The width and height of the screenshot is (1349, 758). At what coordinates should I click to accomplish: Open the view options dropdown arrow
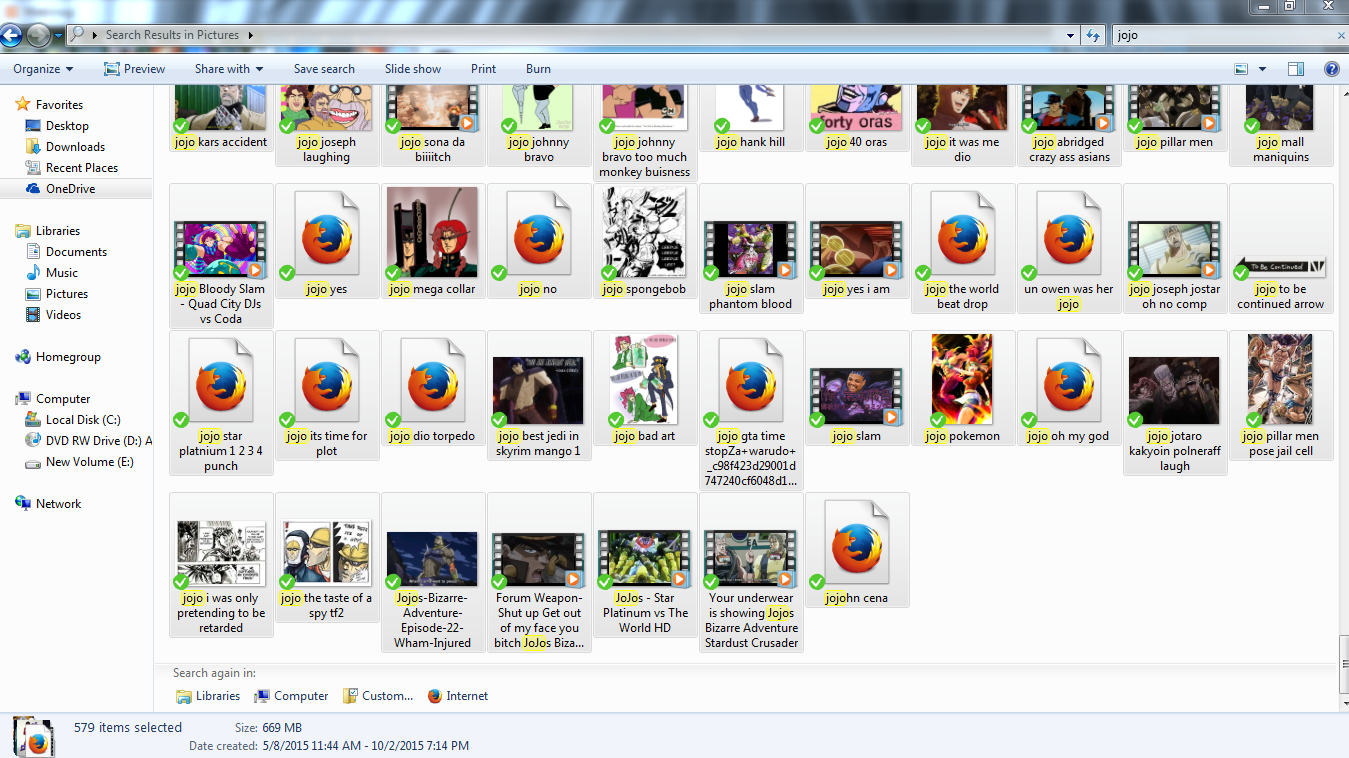[1262, 69]
